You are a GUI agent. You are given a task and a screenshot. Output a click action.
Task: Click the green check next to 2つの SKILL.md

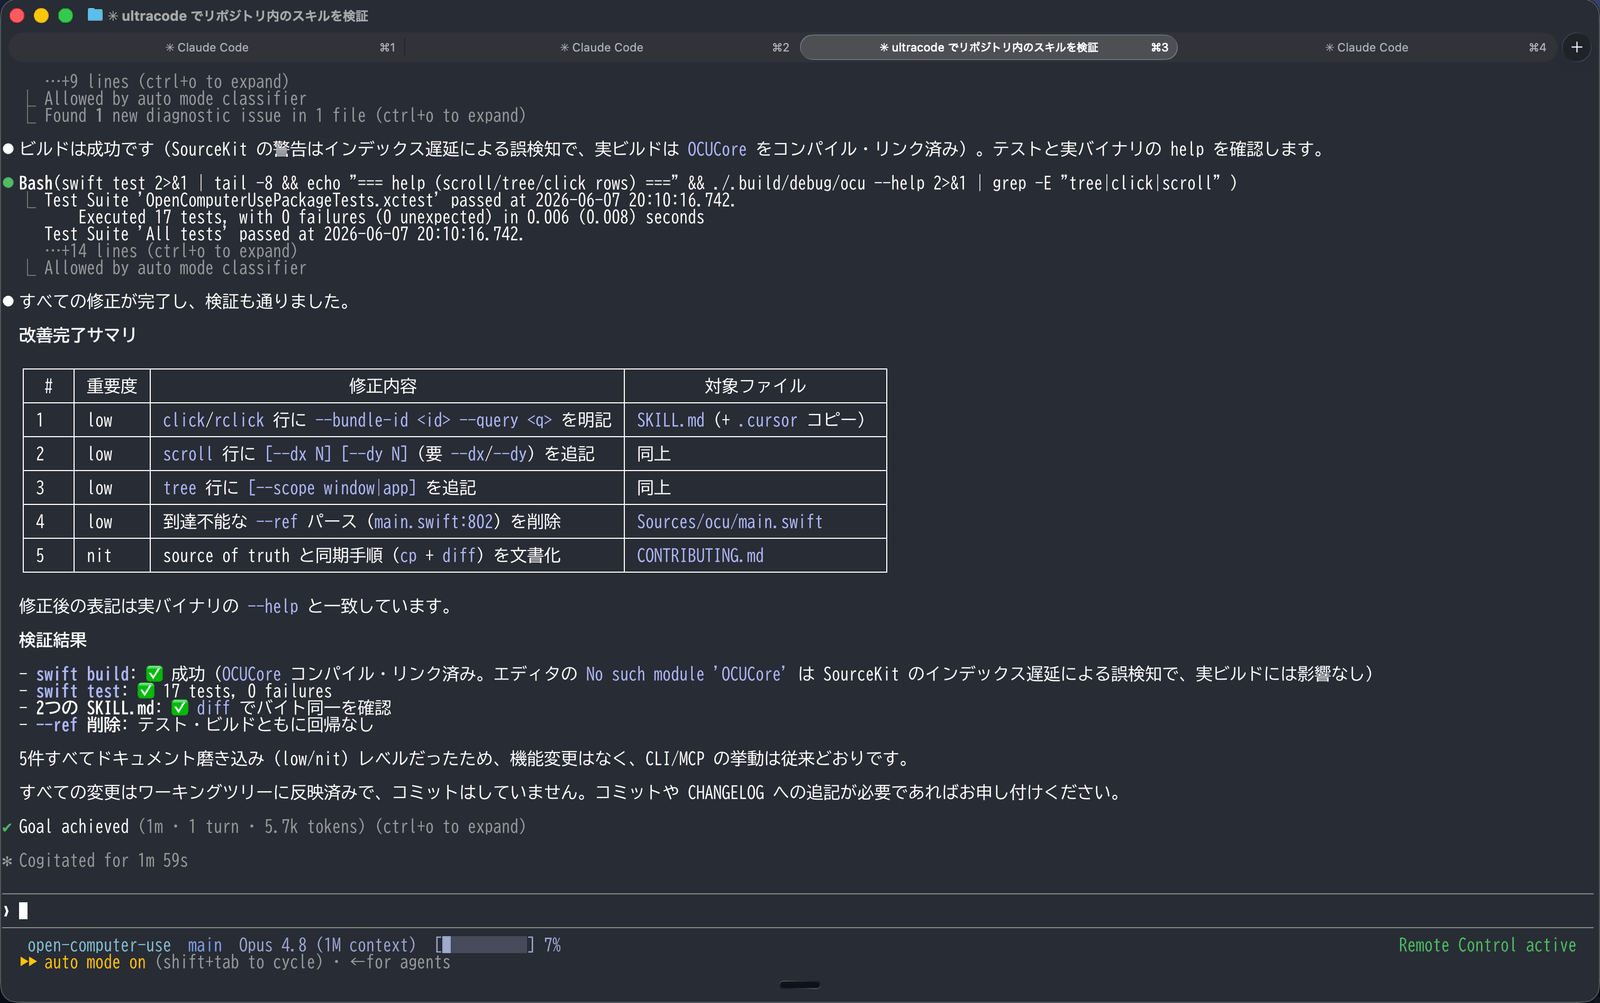pos(180,708)
